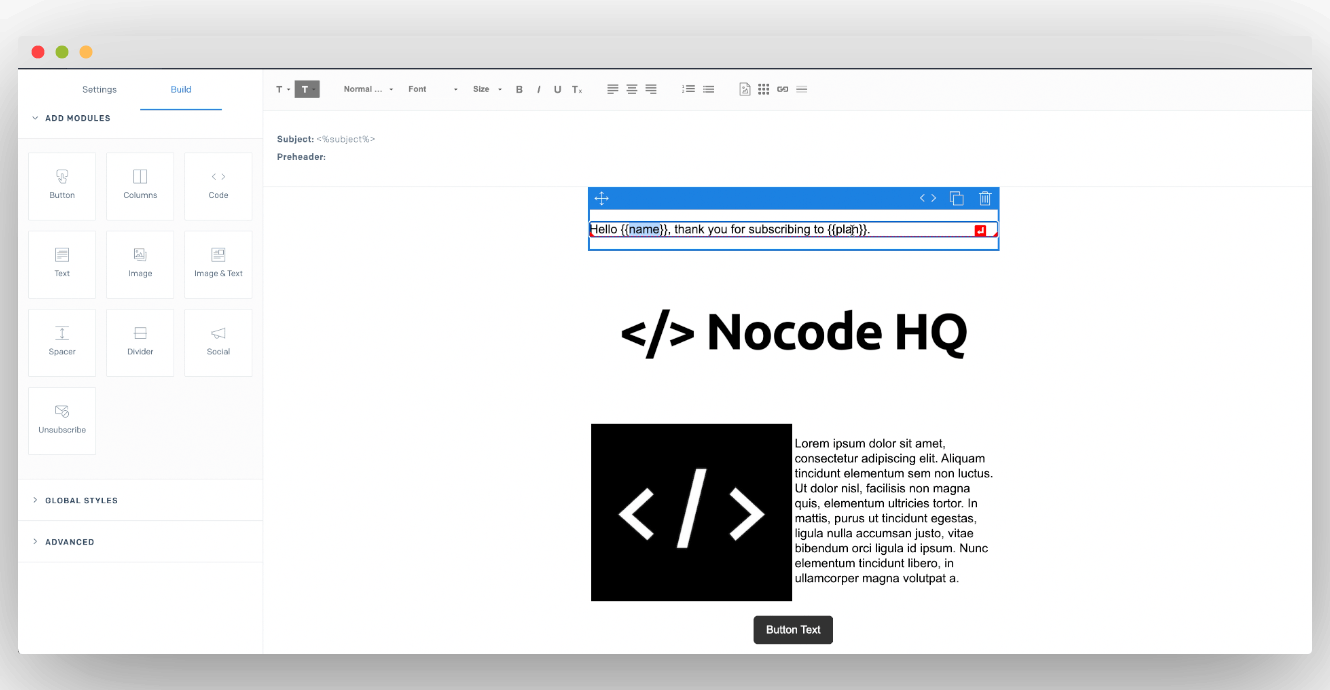
Task: Delete the selected text block
Action: (985, 198)
